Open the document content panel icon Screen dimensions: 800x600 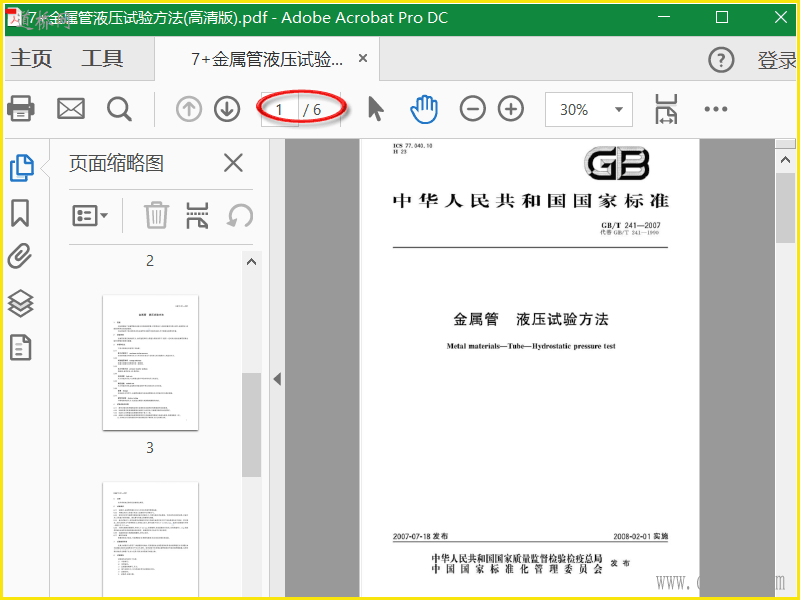tap(20, 347)
